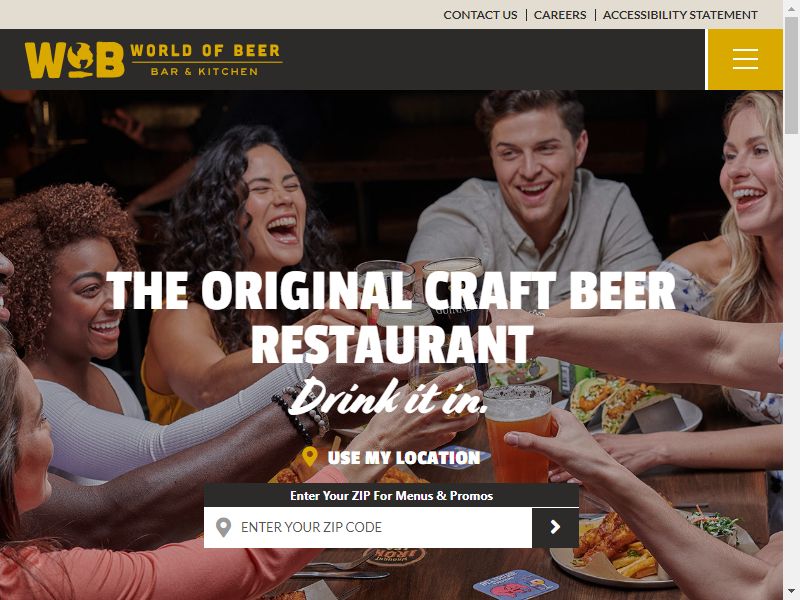Open the hamburger navigation menu

[745, 59]
